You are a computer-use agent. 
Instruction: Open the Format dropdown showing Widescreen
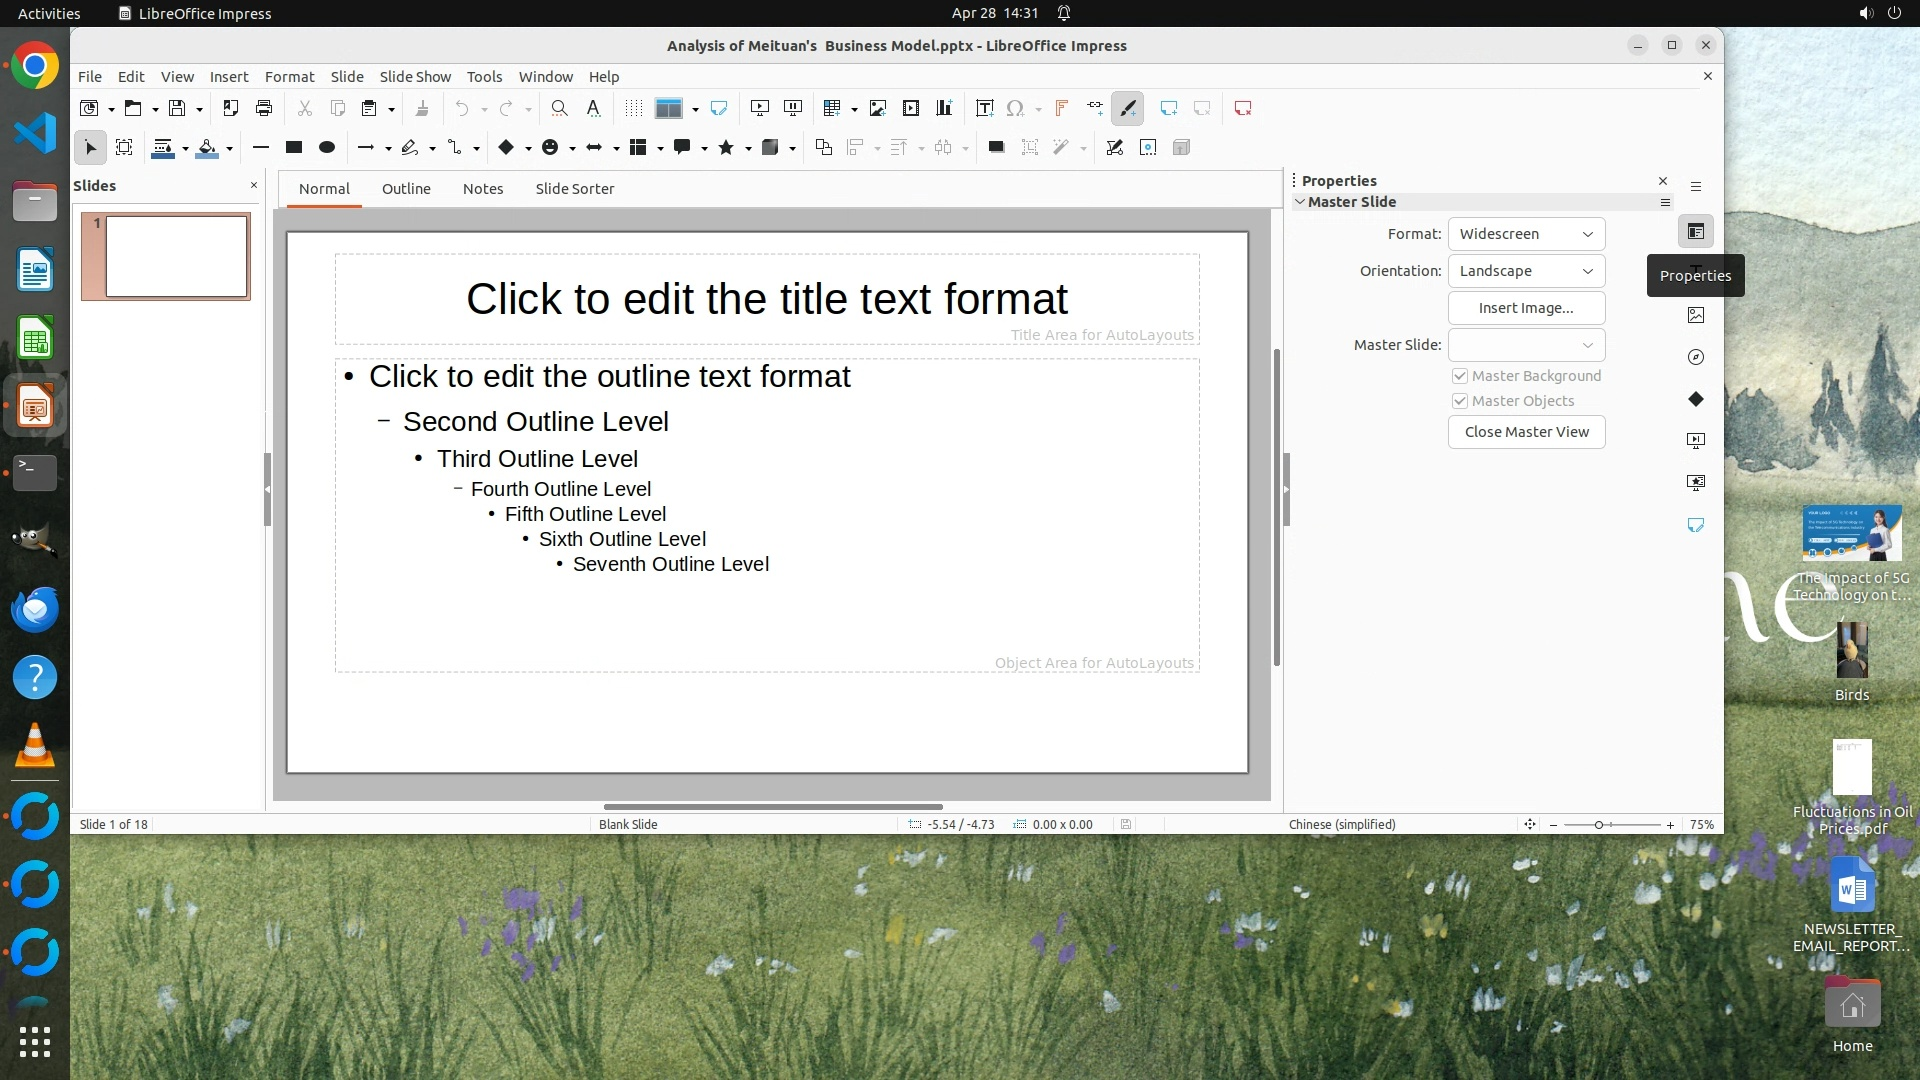click(x=1526, y=234)
